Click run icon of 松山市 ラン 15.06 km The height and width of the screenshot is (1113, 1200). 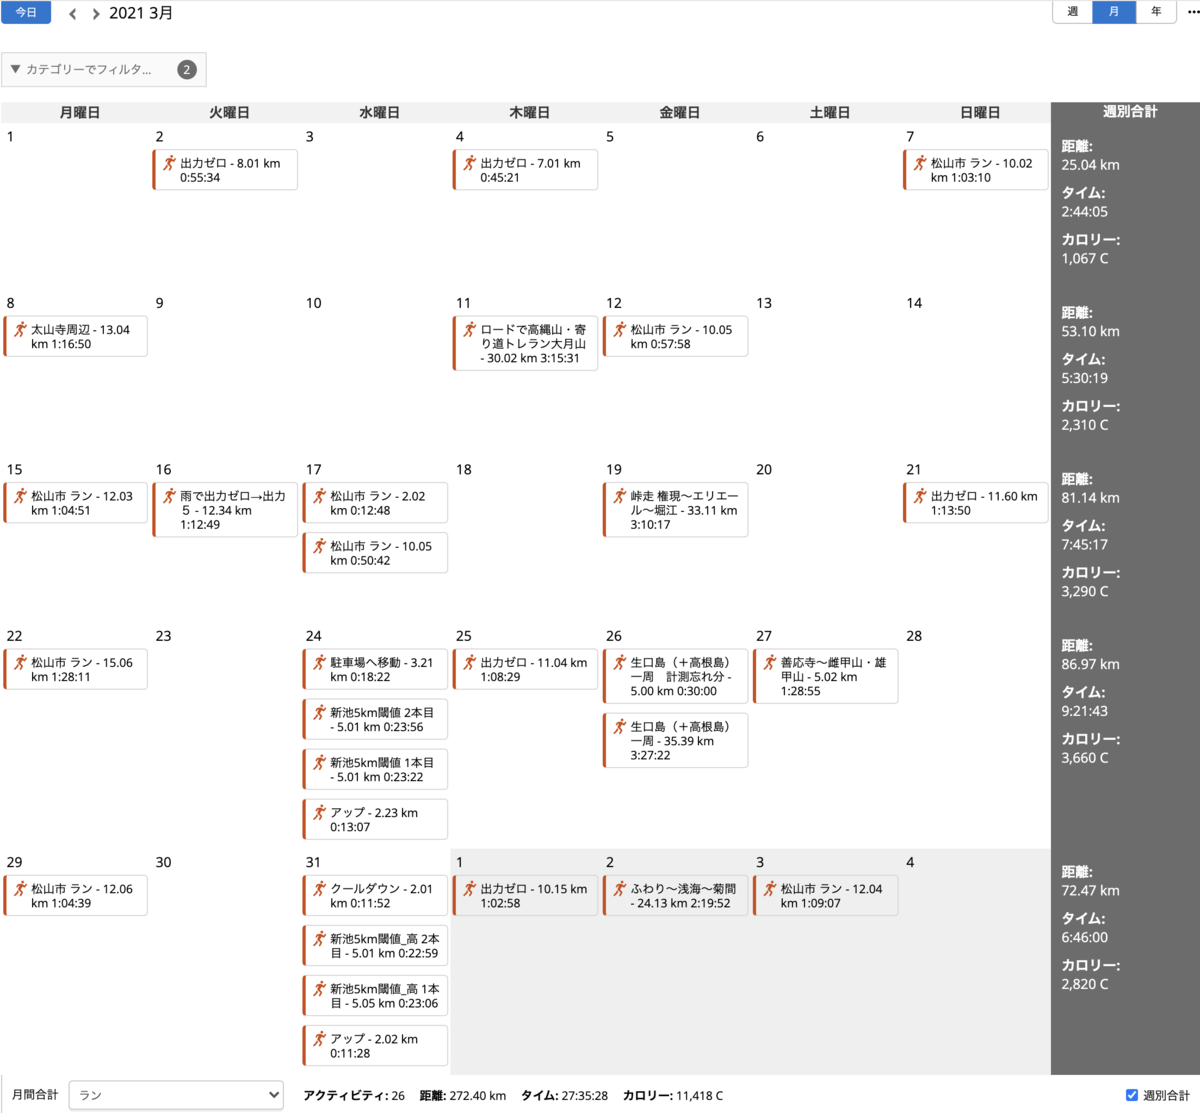click(19, 662)
